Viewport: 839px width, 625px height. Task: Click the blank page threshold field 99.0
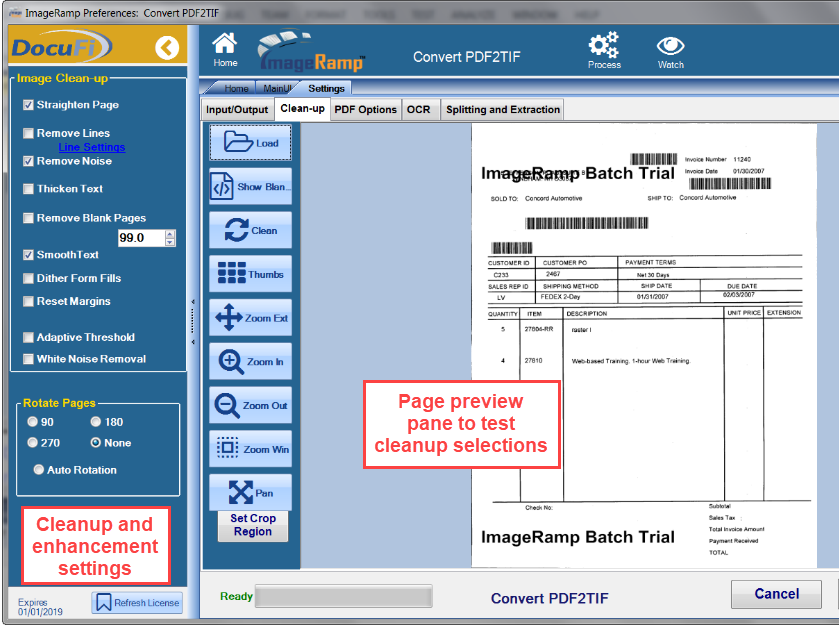[141, 238]
